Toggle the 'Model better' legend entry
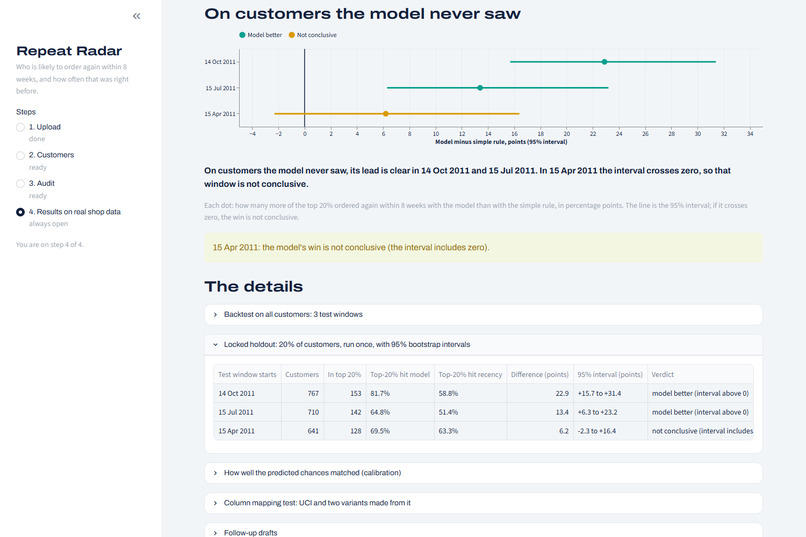The image size is (806, 537). coord(261,35)
